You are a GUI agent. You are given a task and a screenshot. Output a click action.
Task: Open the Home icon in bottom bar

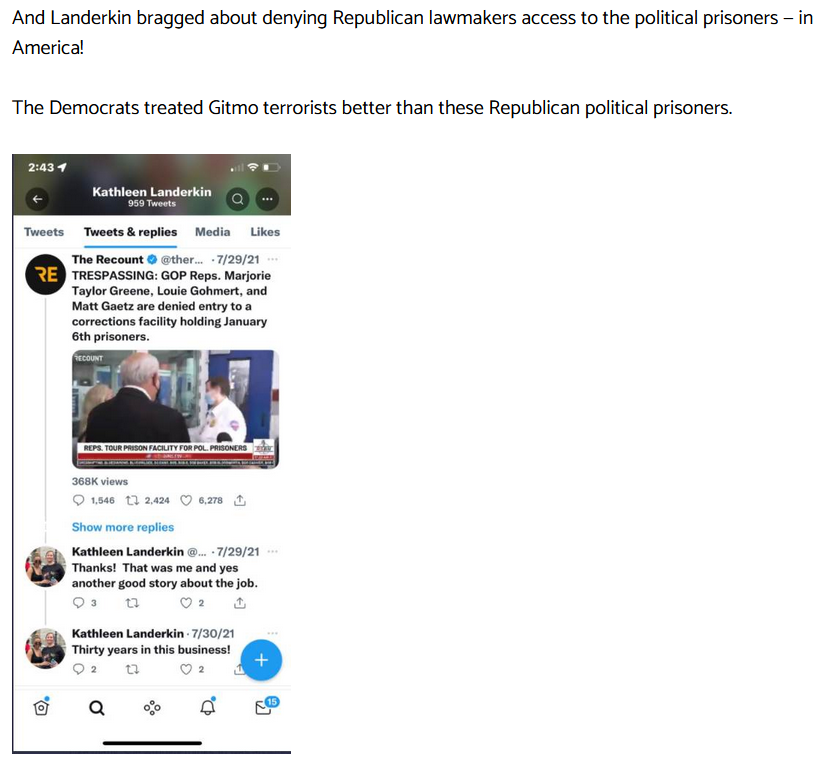[41, 707]
